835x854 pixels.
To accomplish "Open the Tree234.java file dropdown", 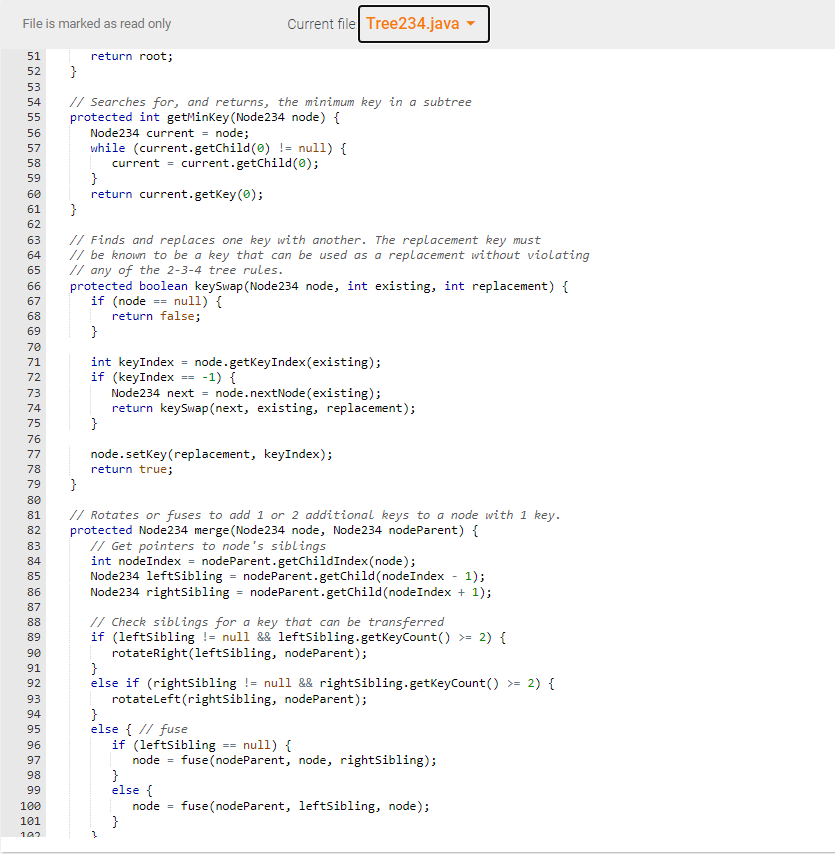I will click(x=422, y=24).
